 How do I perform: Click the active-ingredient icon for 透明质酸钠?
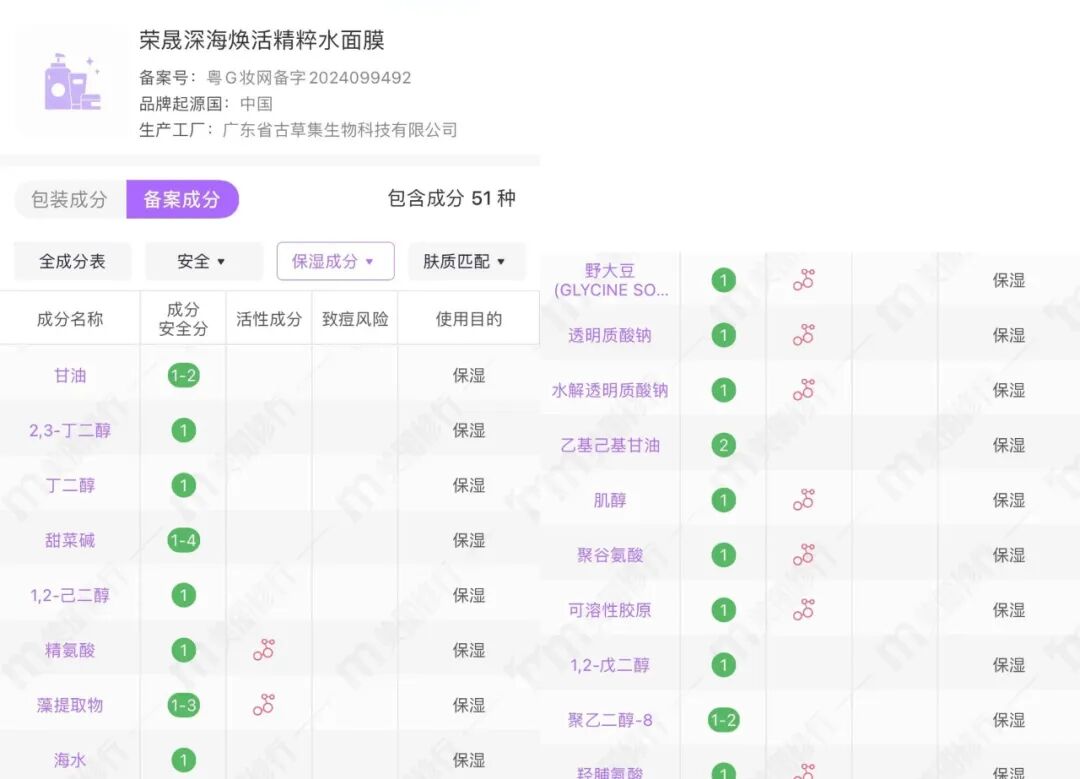(x=804, y=335)
